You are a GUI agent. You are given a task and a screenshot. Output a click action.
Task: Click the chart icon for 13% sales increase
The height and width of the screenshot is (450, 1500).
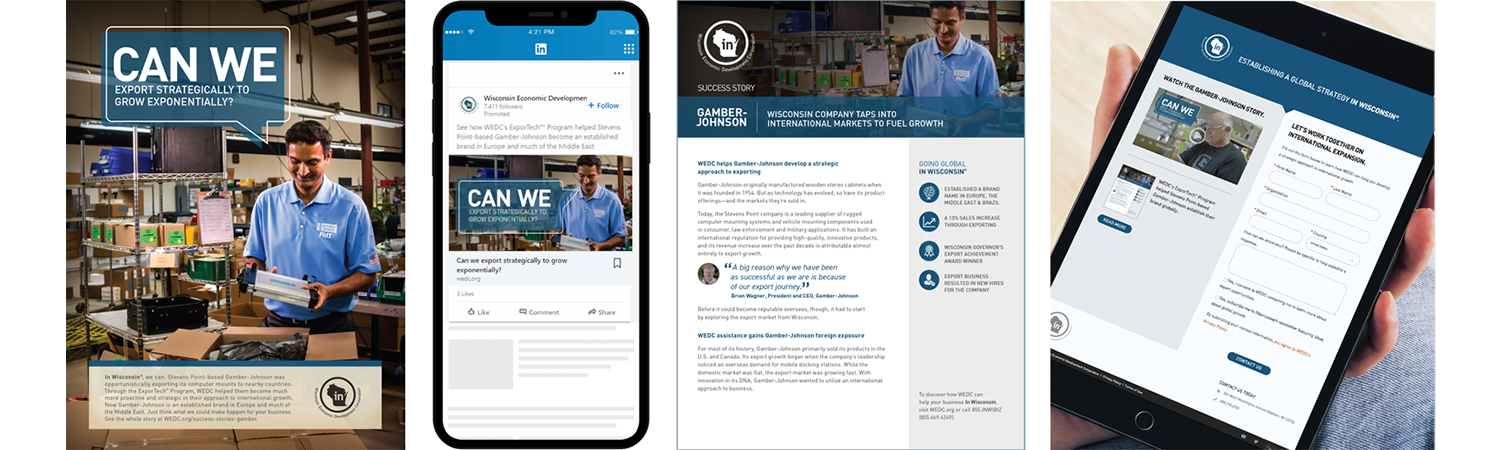(929, 222)
